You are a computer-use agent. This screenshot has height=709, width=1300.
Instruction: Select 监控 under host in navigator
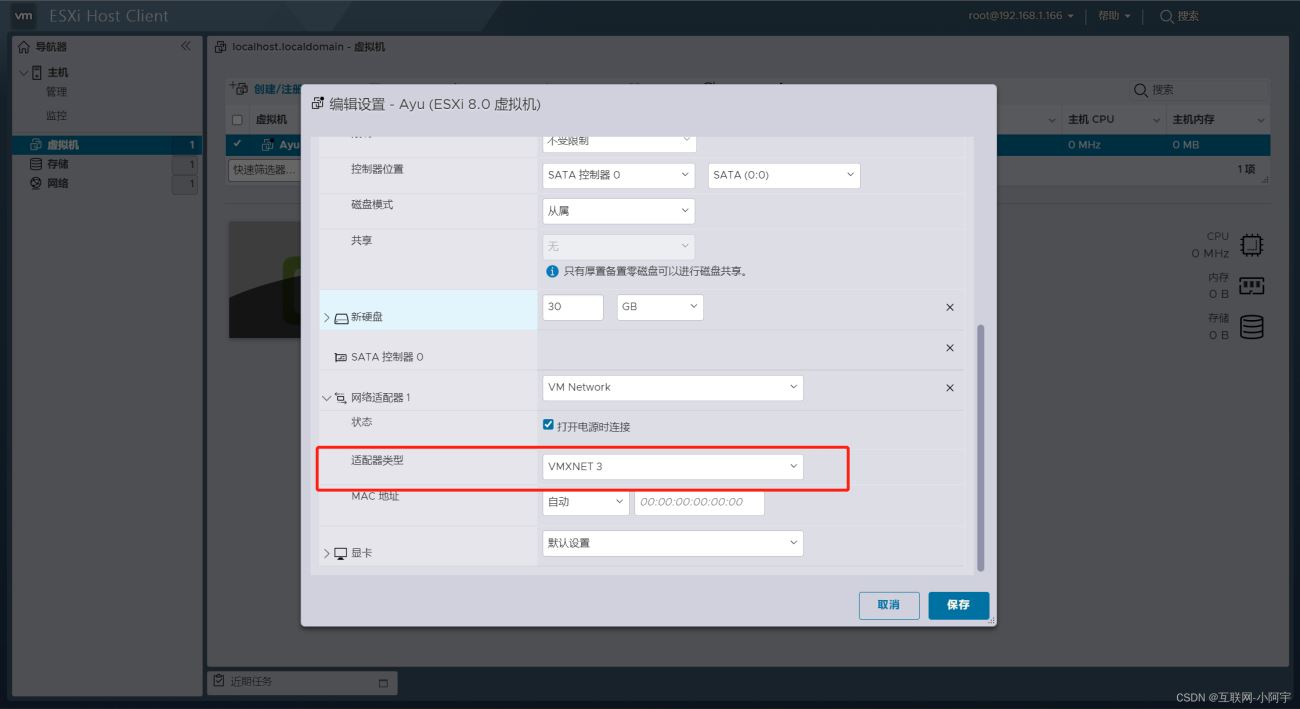[x=56, y=116]
